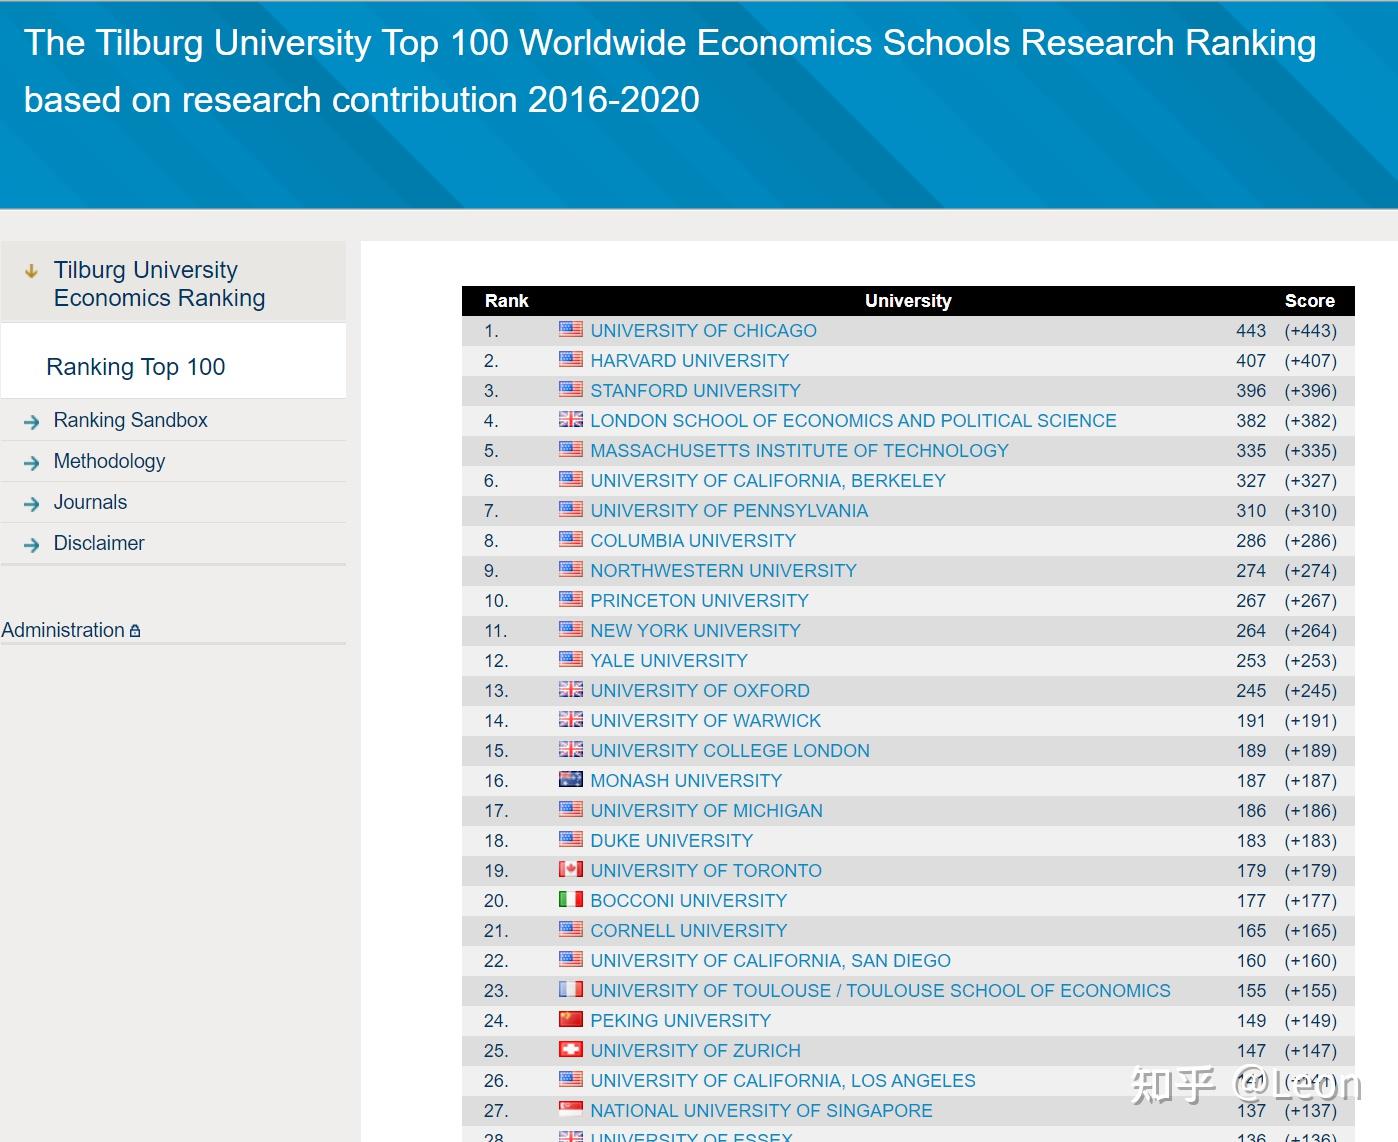This screenshot has height=1142, width=1398.
Task: Open University of Toronto link
Action: click(706, 871)
